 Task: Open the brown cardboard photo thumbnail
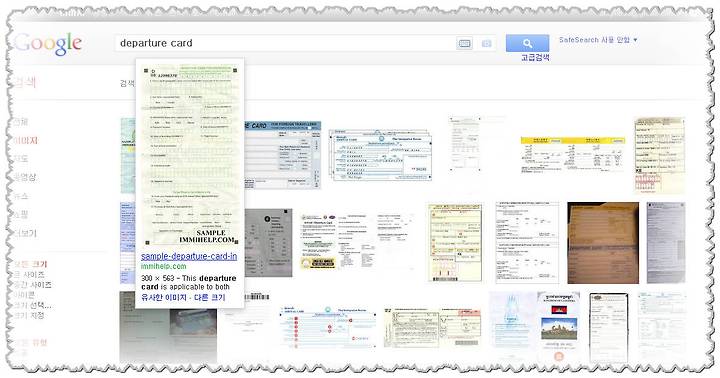point(603,243)
